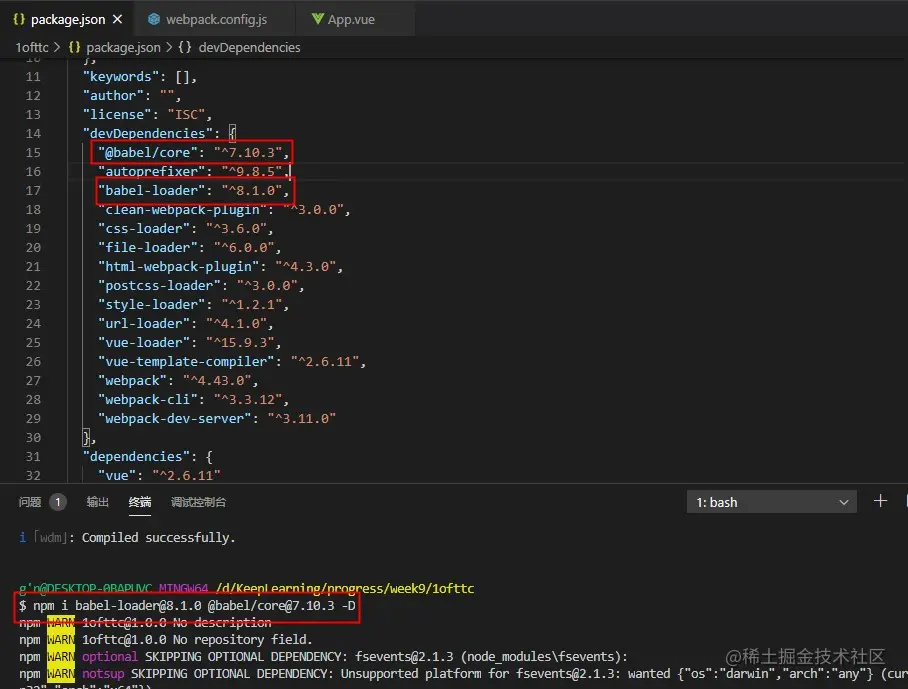
Task: Click the Vue logo icon on App.vue tab
Action: click(x=317, y=19)
